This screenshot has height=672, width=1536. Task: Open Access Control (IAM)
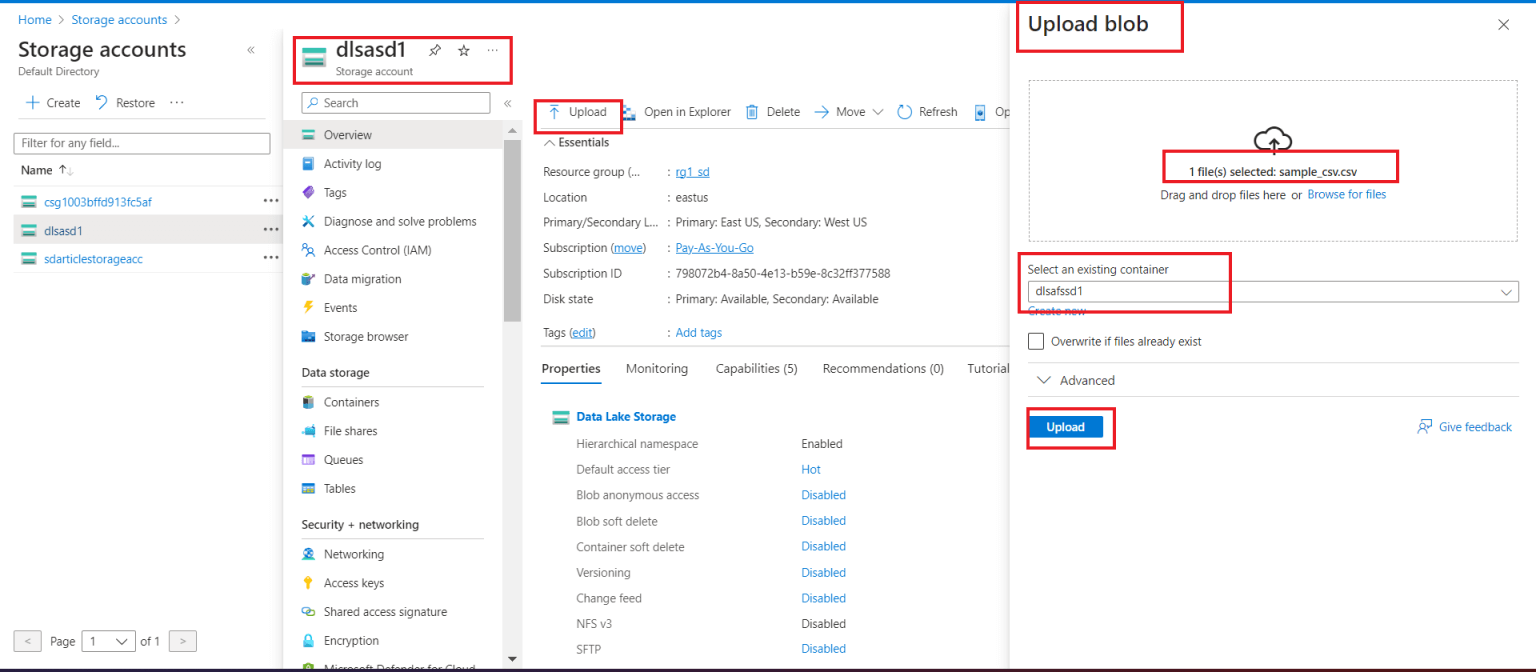point(377,251)
